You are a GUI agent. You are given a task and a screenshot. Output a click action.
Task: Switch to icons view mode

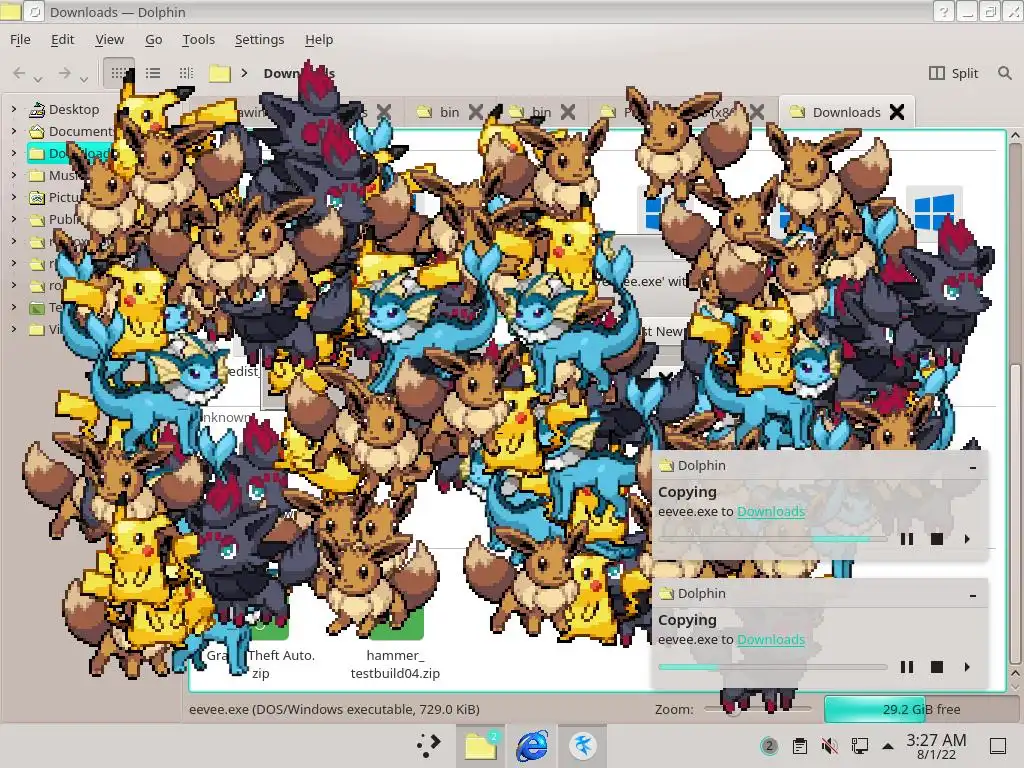(x=119, y=73)
